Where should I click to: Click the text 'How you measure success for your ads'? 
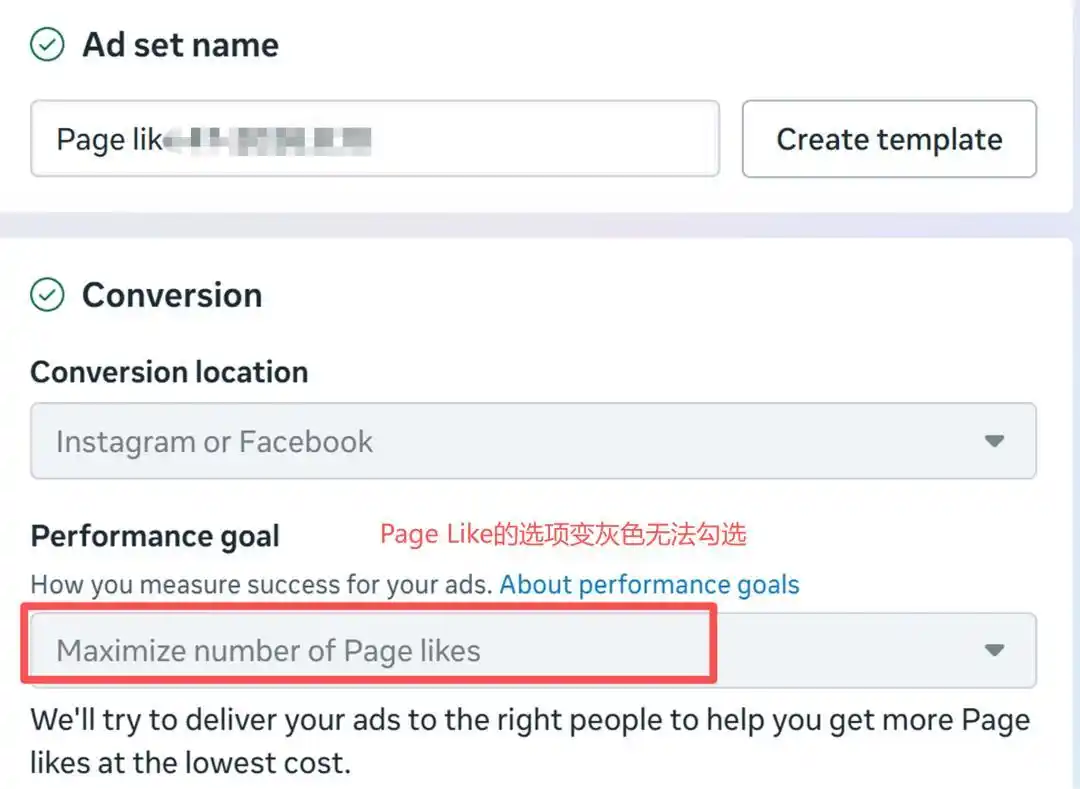pyautogui.click(x=261, y=585)
